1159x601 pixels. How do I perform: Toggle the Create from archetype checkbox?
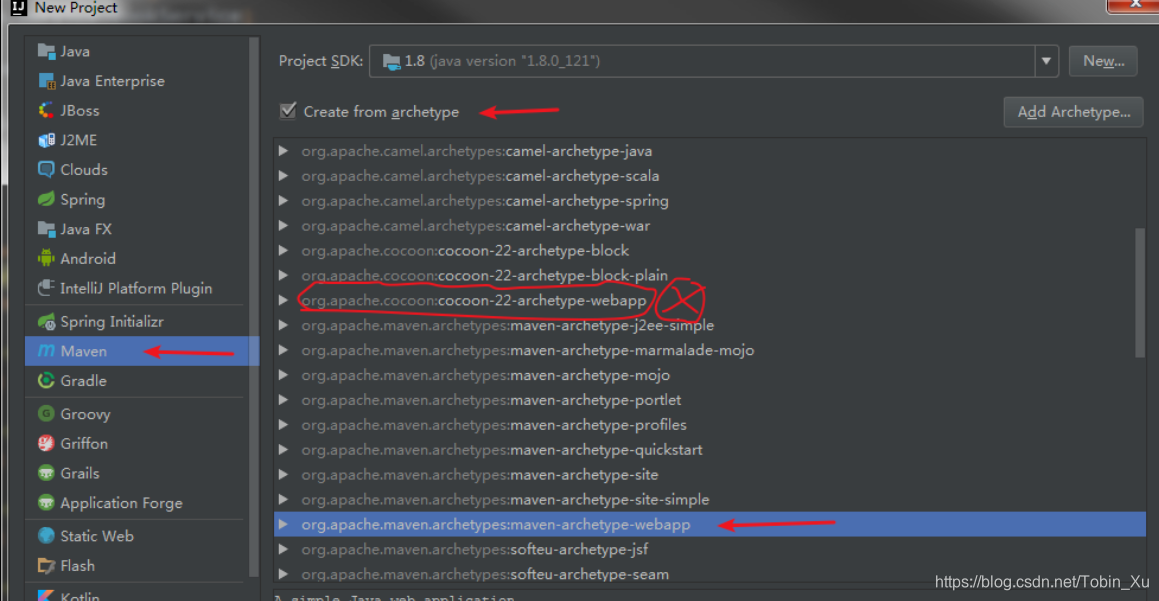(288, 111)
